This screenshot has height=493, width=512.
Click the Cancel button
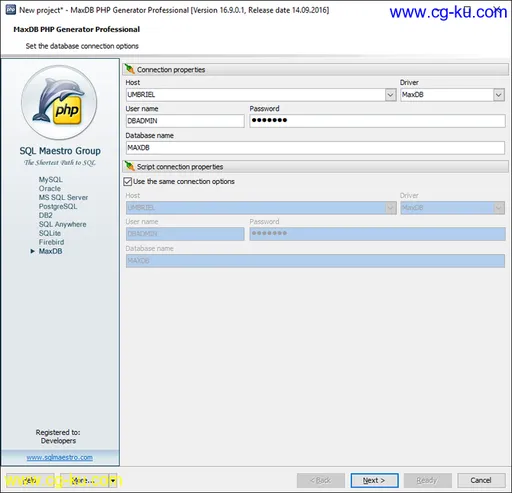tap(481, 480)
